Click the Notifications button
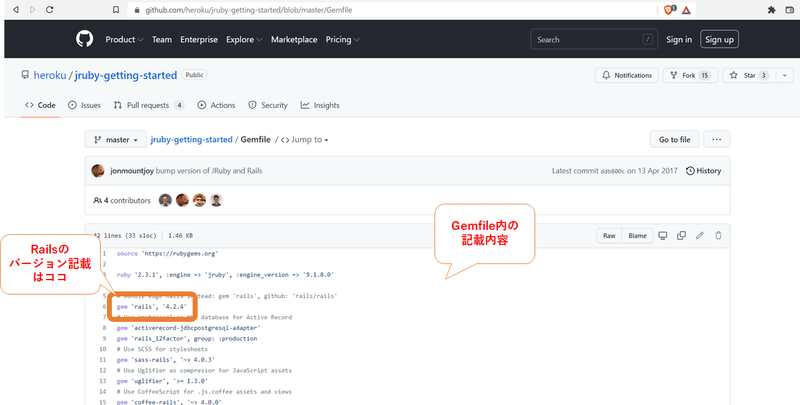Screen dimensions: 800x405 click(x=627, y=75)
